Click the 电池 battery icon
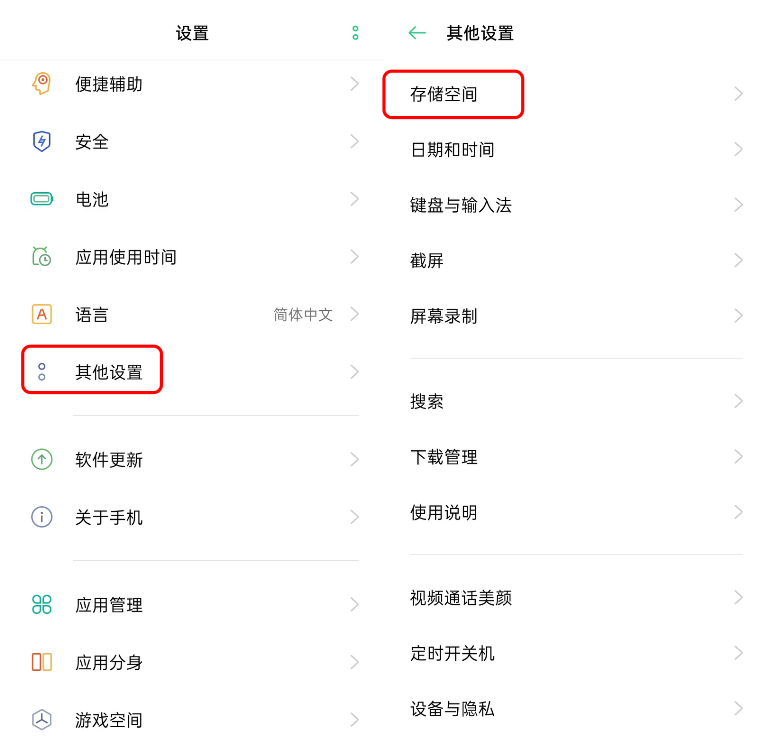769x753 pixels. point(41,199)
